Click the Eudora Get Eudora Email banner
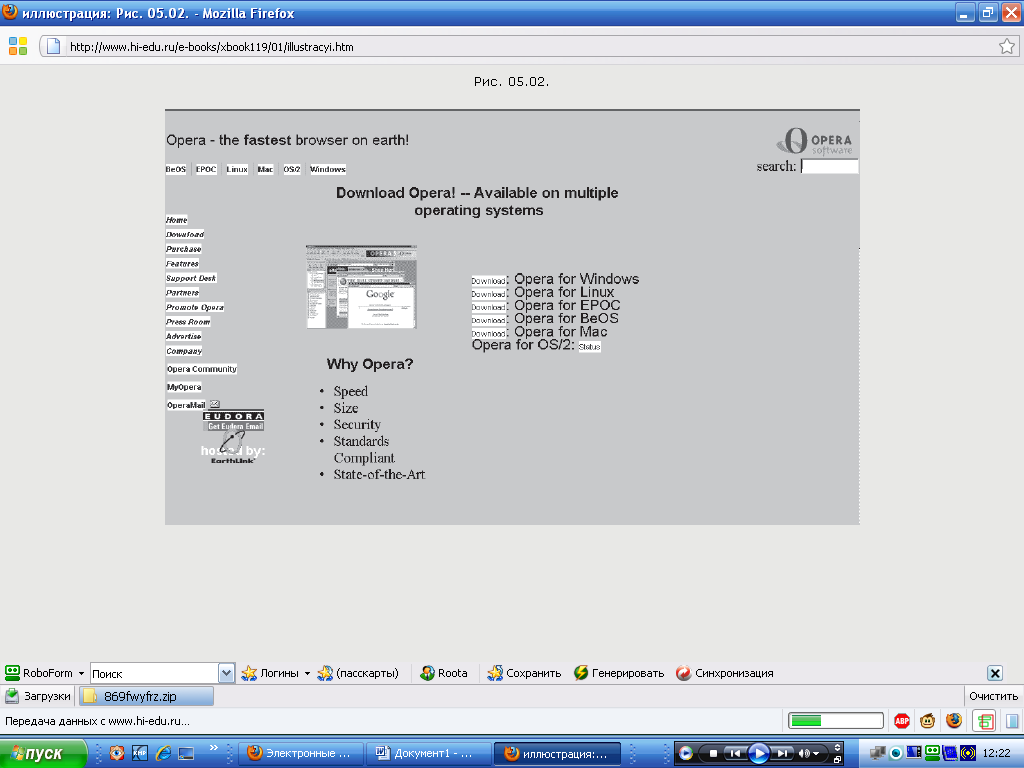This screenshot has width=1024, height=768. 233,421
